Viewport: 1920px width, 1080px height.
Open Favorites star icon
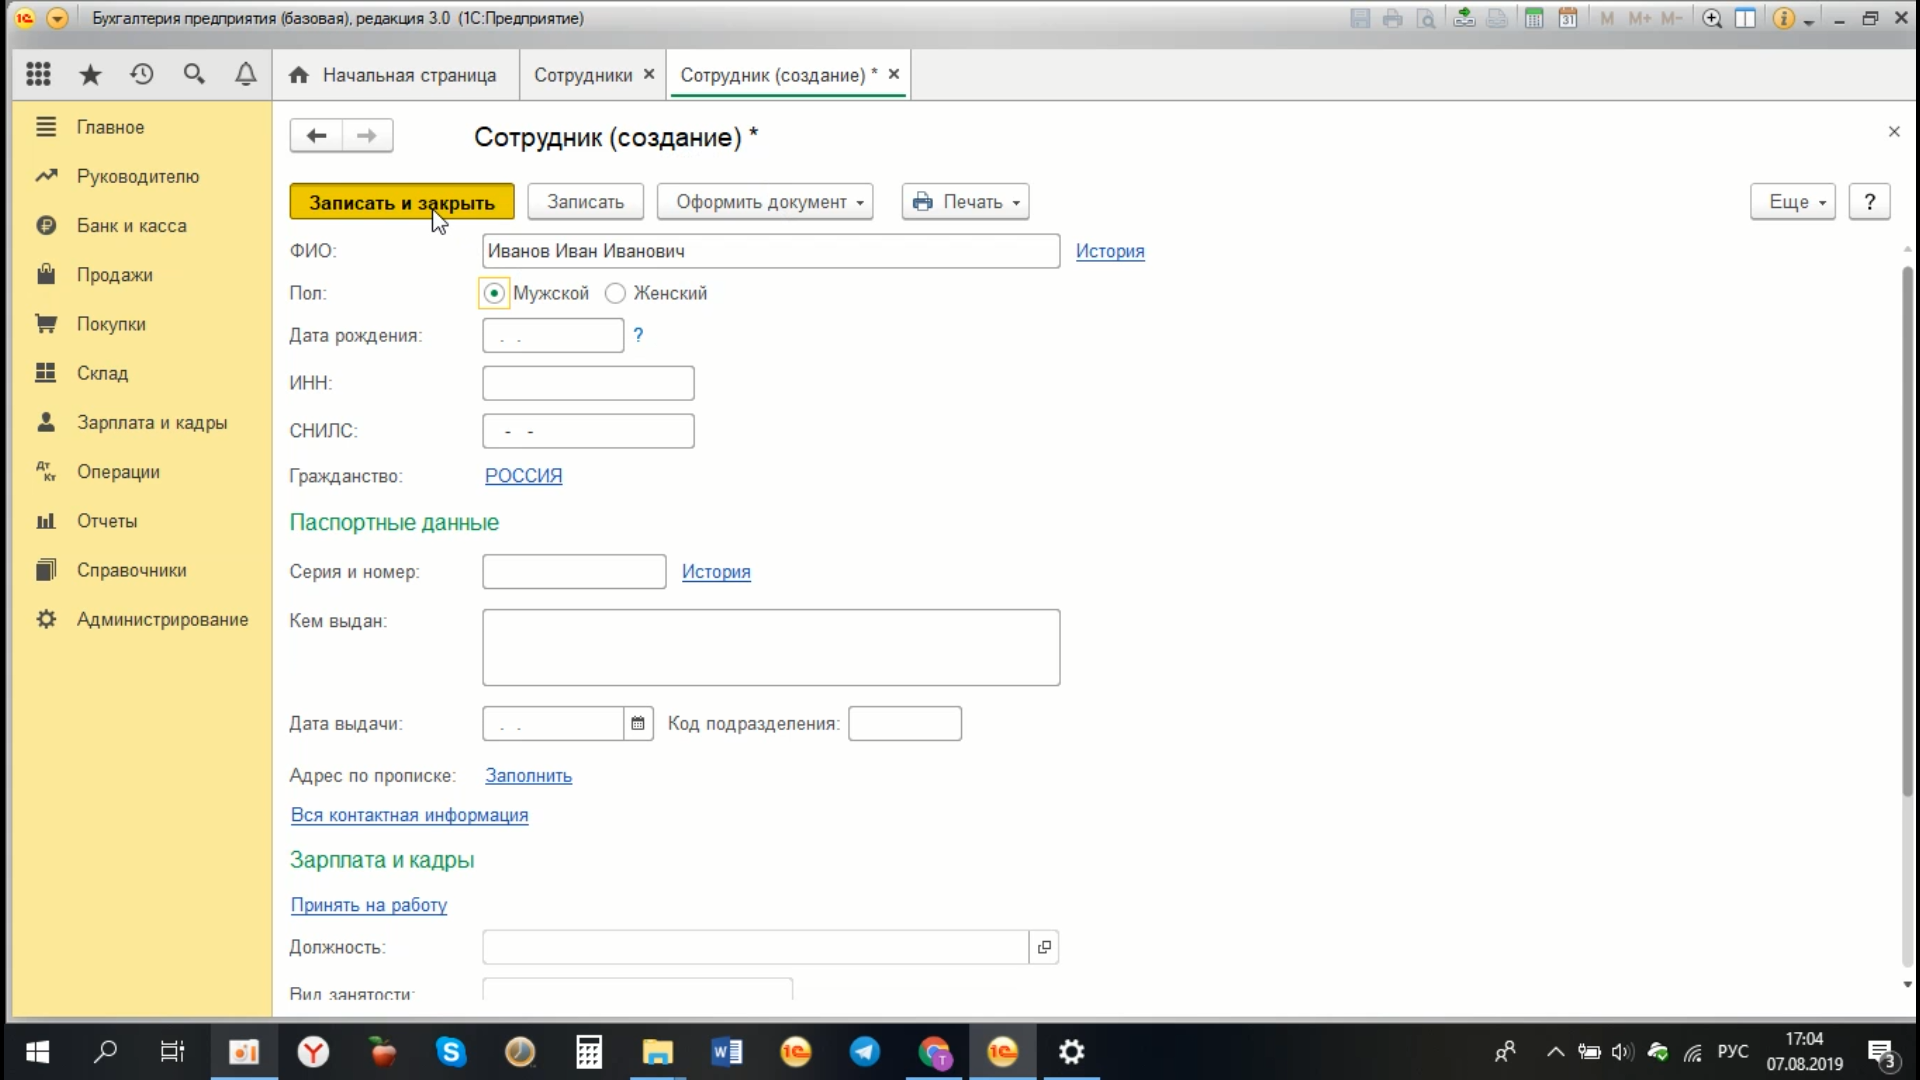click(x=90, y=74)
